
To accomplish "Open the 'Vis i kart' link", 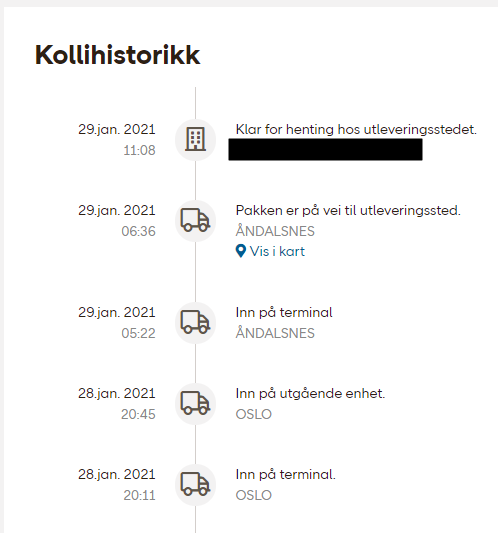I will click(x=270, y=251).
